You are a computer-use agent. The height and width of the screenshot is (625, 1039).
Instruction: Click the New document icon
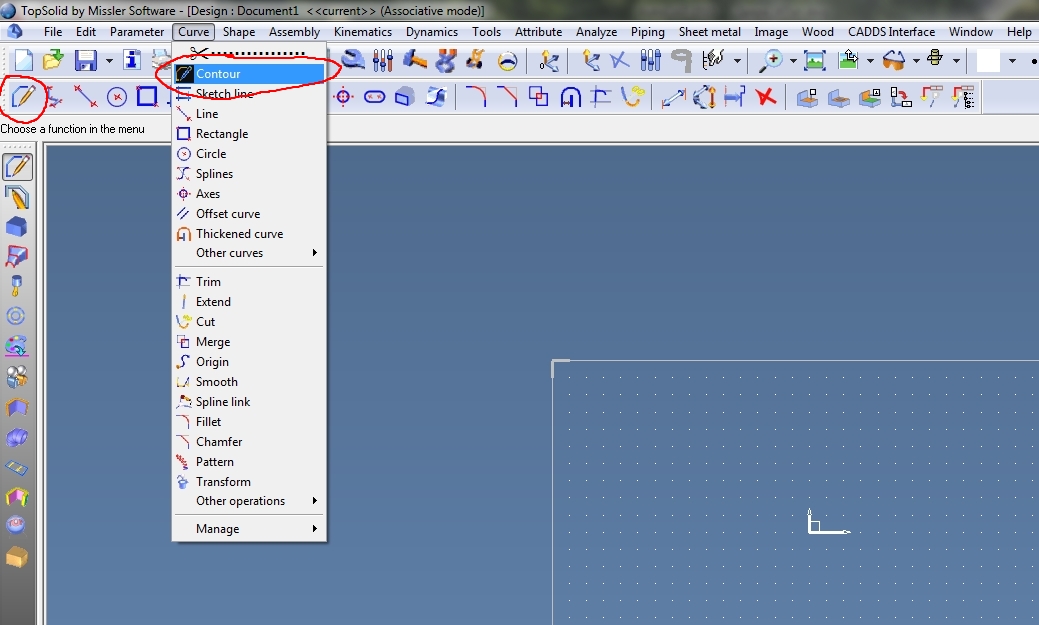23,60
